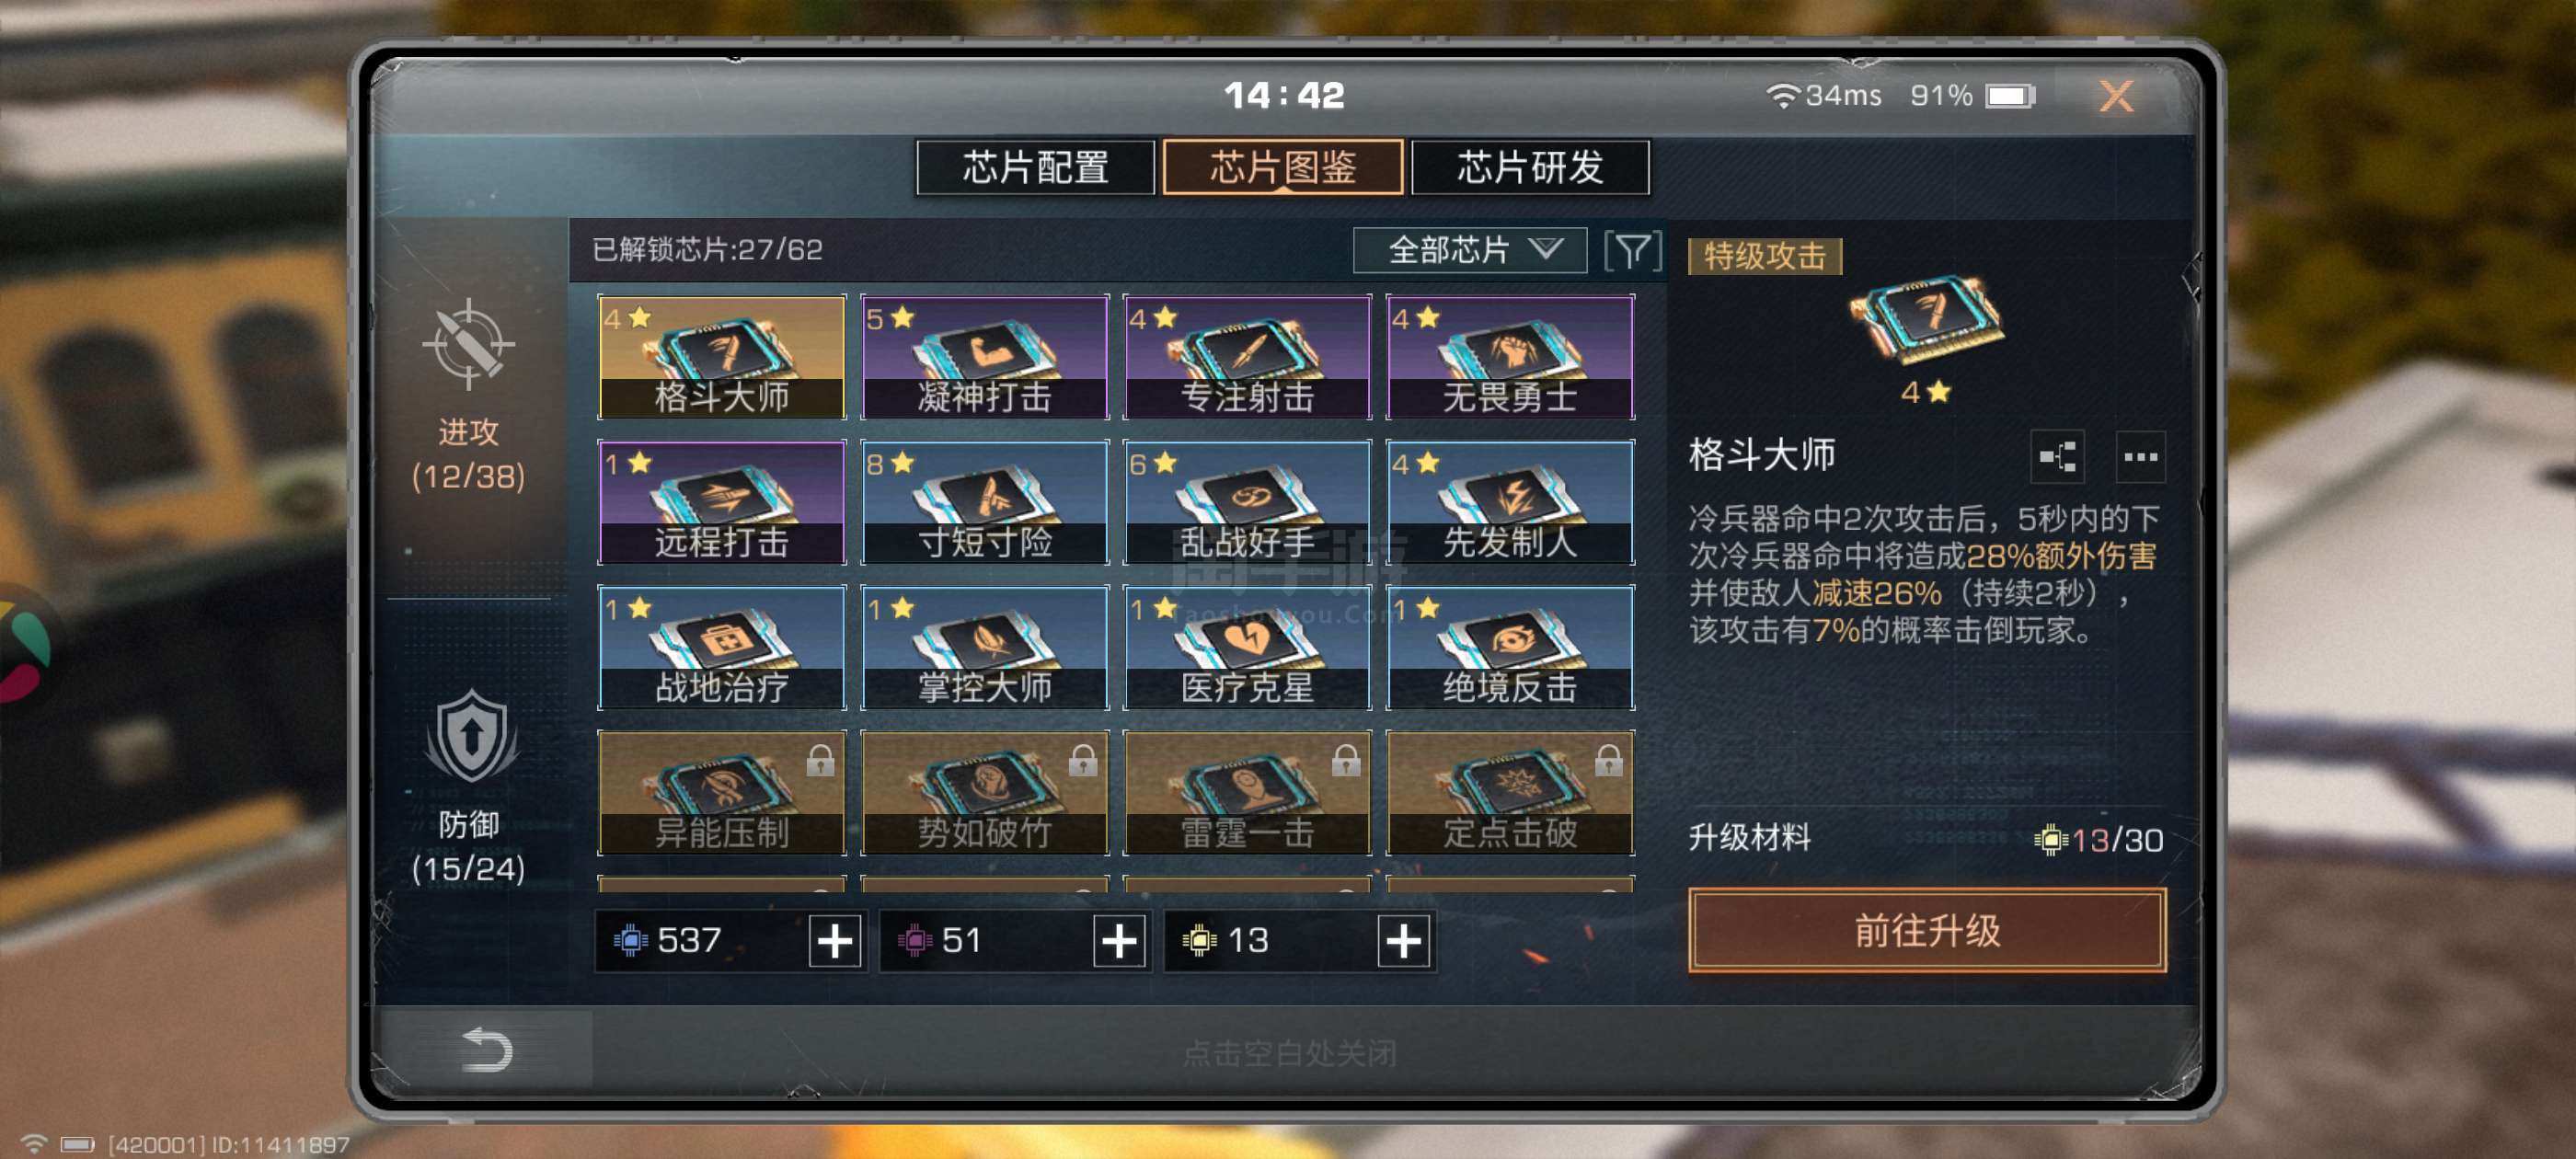Switch to the 芯片配置 tab
Screen dimensions: 2576x1159
click(1035, 167)
